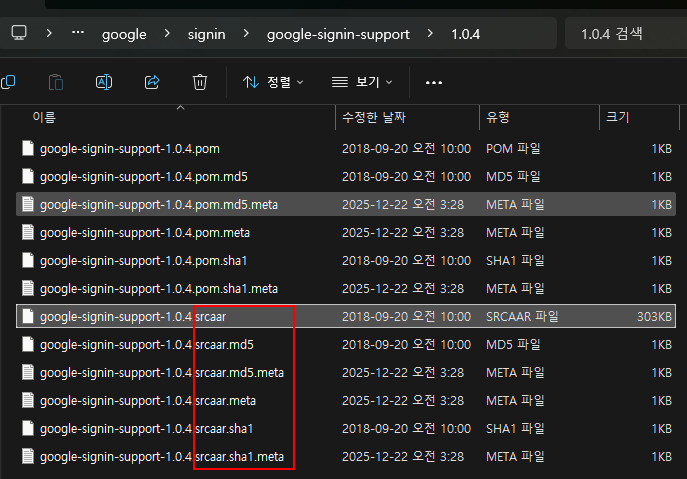Click file icon of the .pom.md5 file
The width and height of the screenshot is (687, 479).
28,176
